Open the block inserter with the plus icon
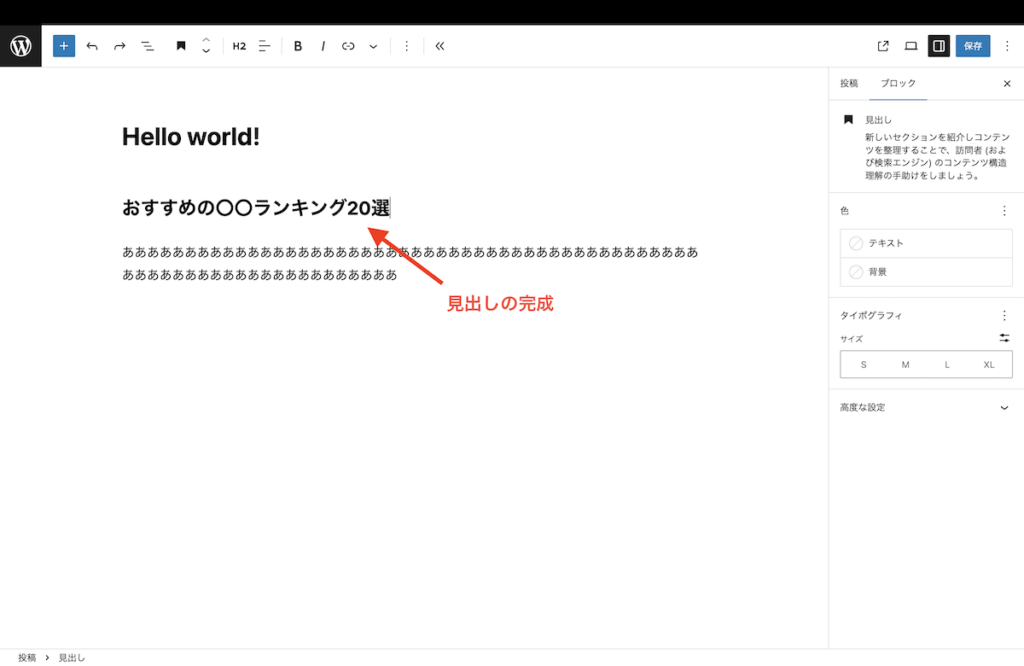Viewport: 1024px width, 666px height. click(x=63, y=45)
